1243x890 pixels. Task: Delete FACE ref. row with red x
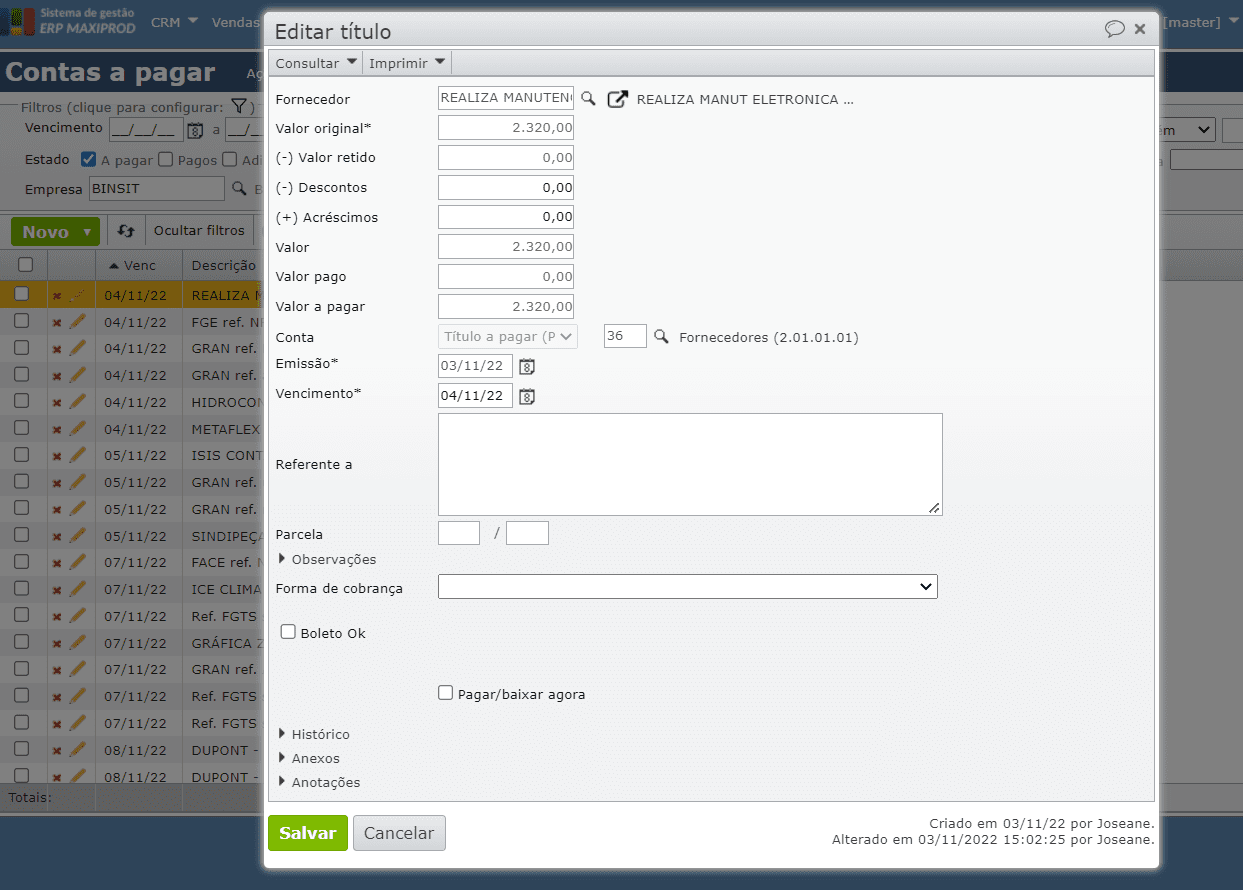(x=57, y=563)
